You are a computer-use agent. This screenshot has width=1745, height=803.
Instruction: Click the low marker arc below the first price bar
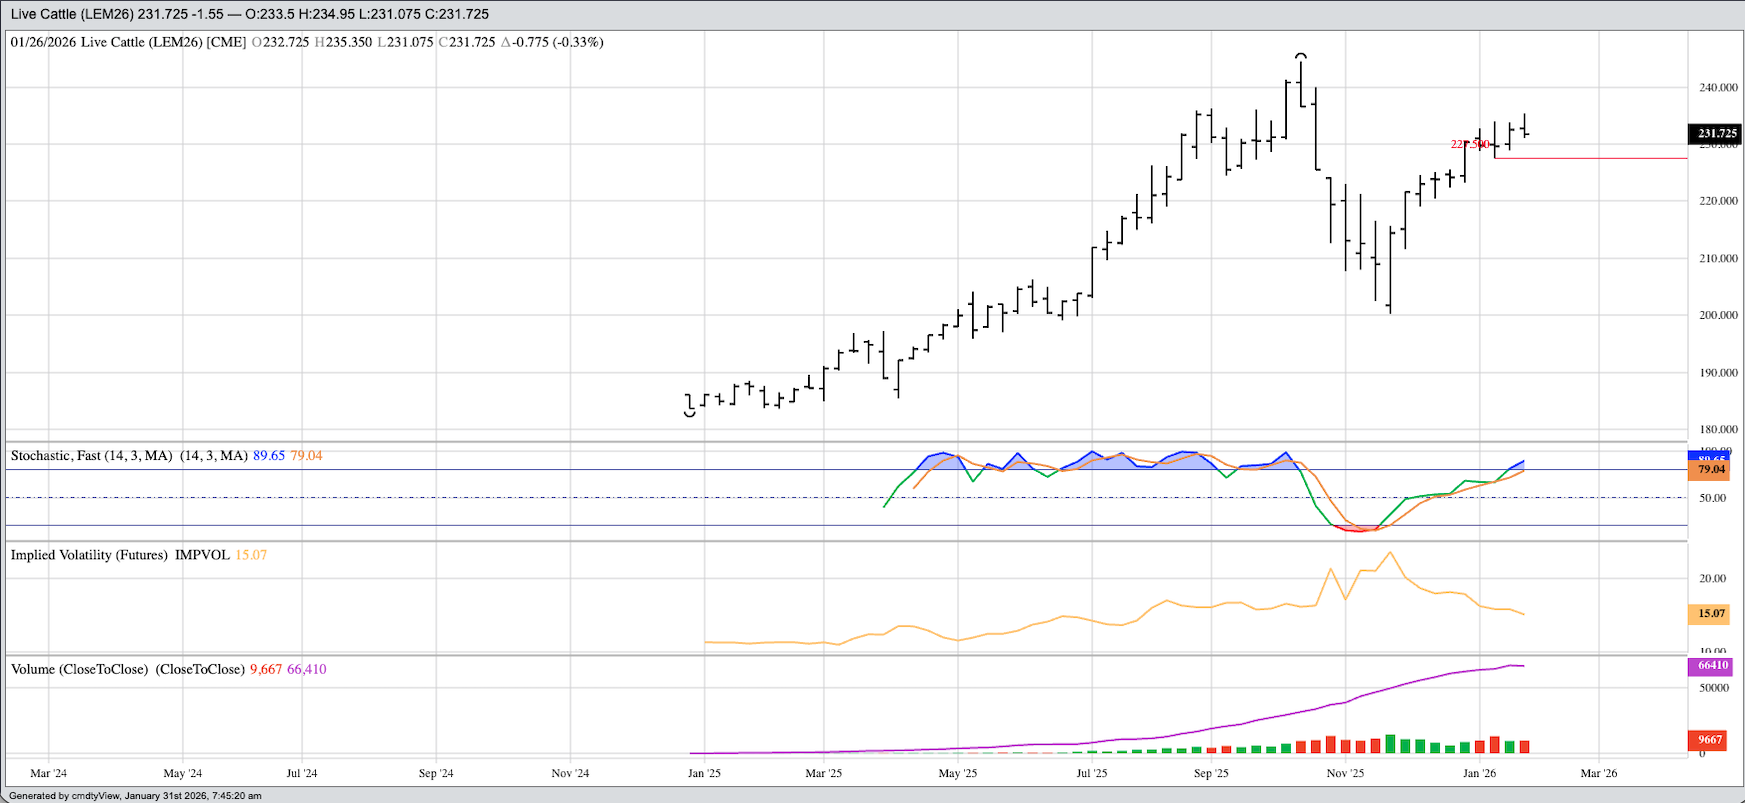pos(690,413)
